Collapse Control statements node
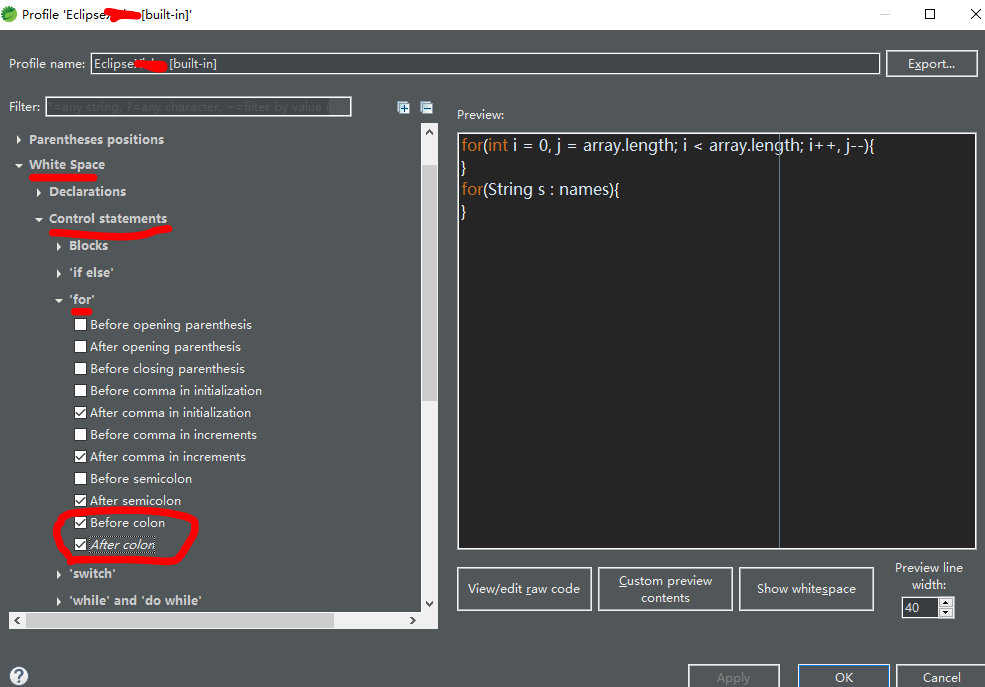985x687 pixels. tap(38, 219)
